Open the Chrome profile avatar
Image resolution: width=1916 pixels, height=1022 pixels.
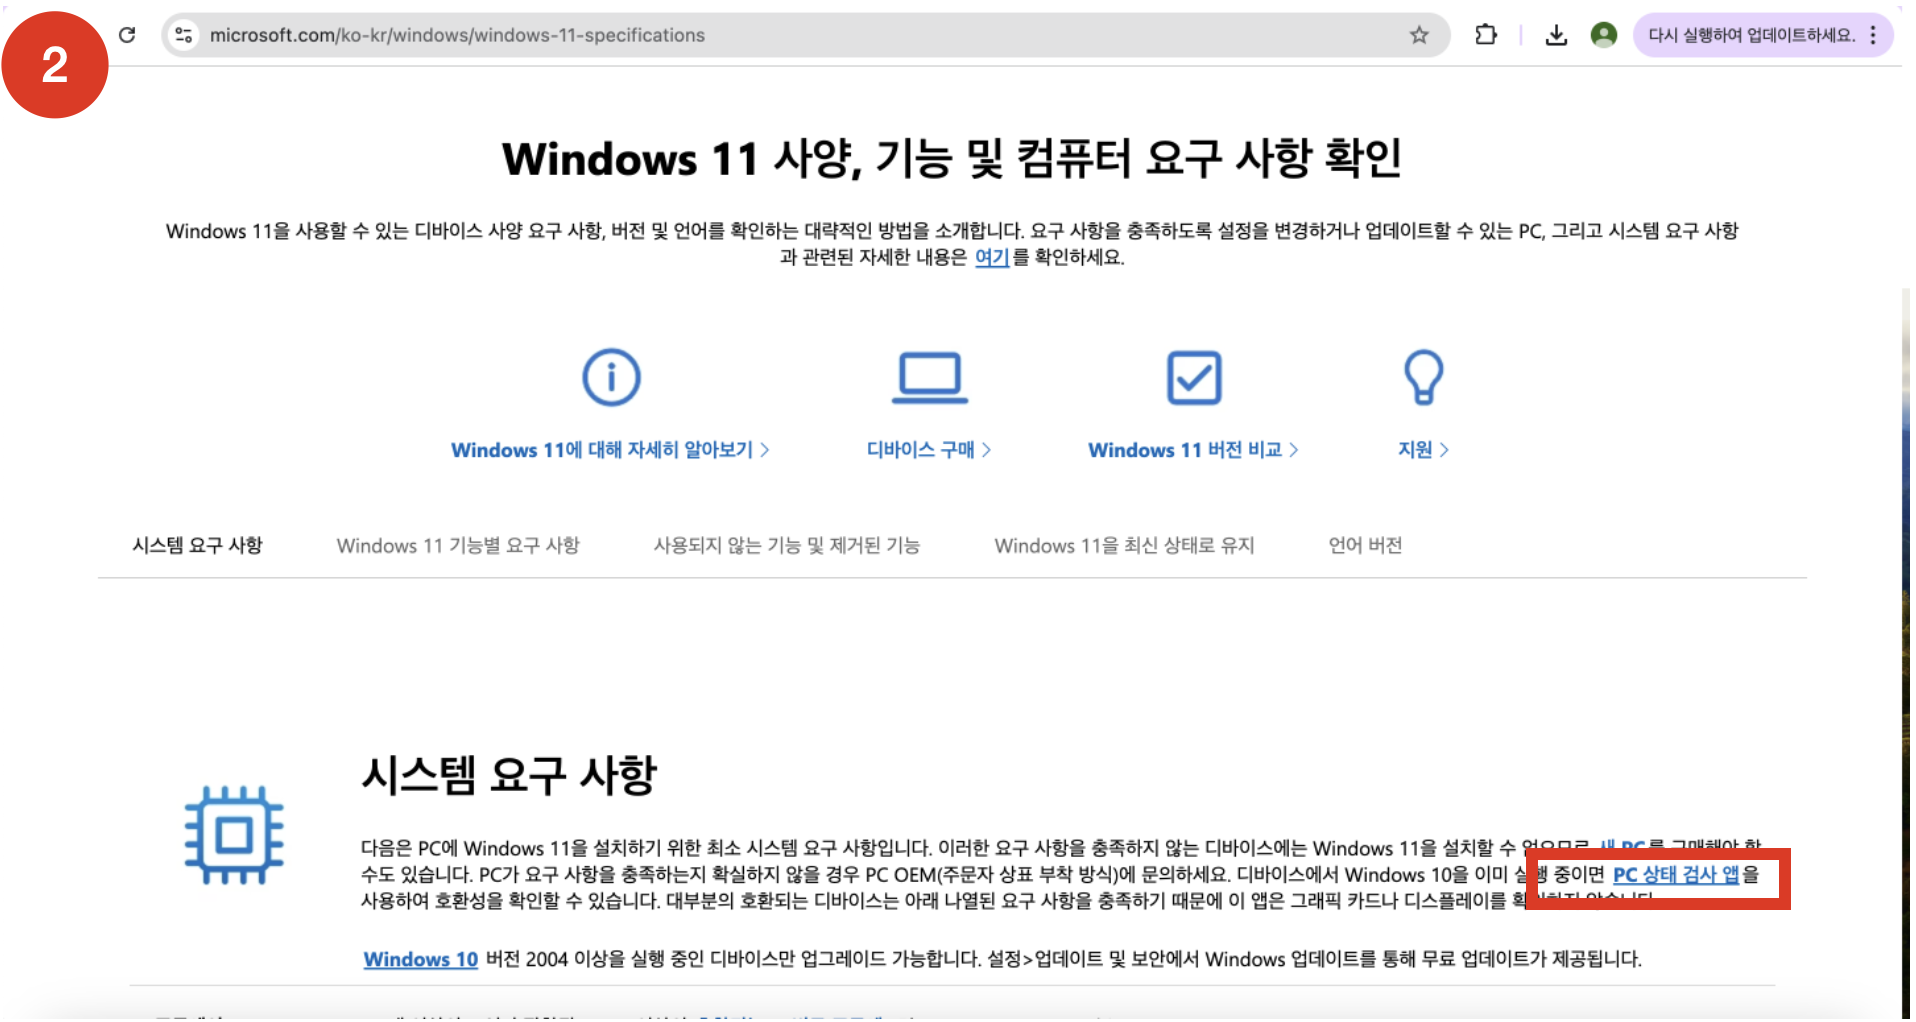1604,35
